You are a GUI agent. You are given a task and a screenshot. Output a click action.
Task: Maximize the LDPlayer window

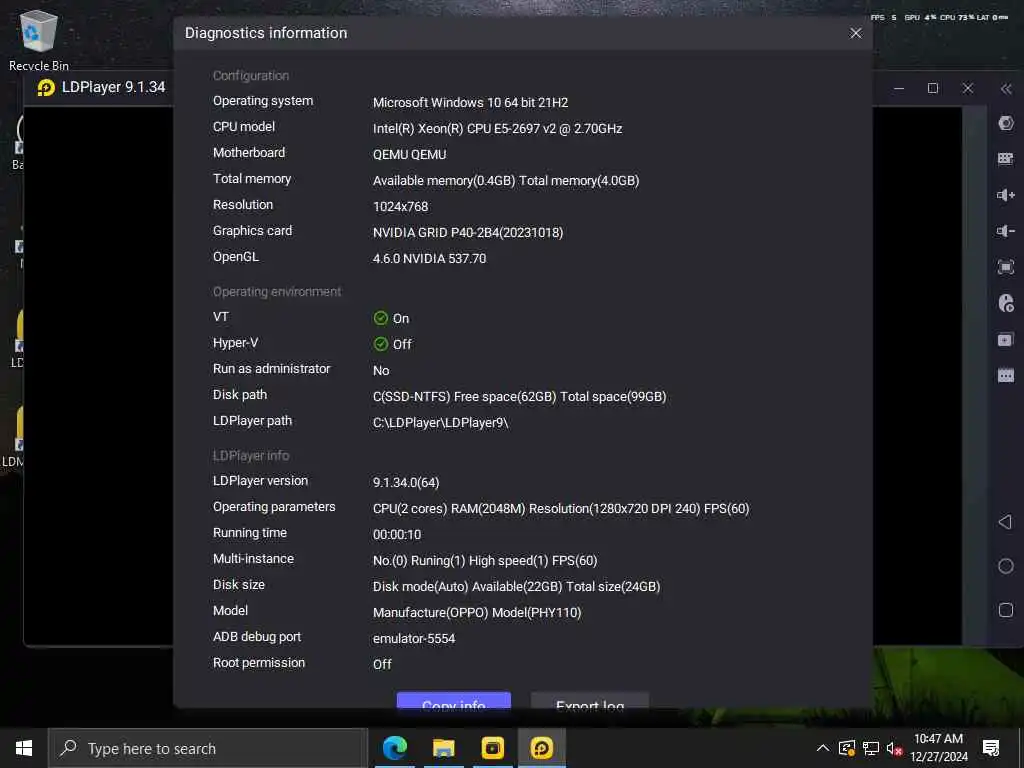[933, 88]
